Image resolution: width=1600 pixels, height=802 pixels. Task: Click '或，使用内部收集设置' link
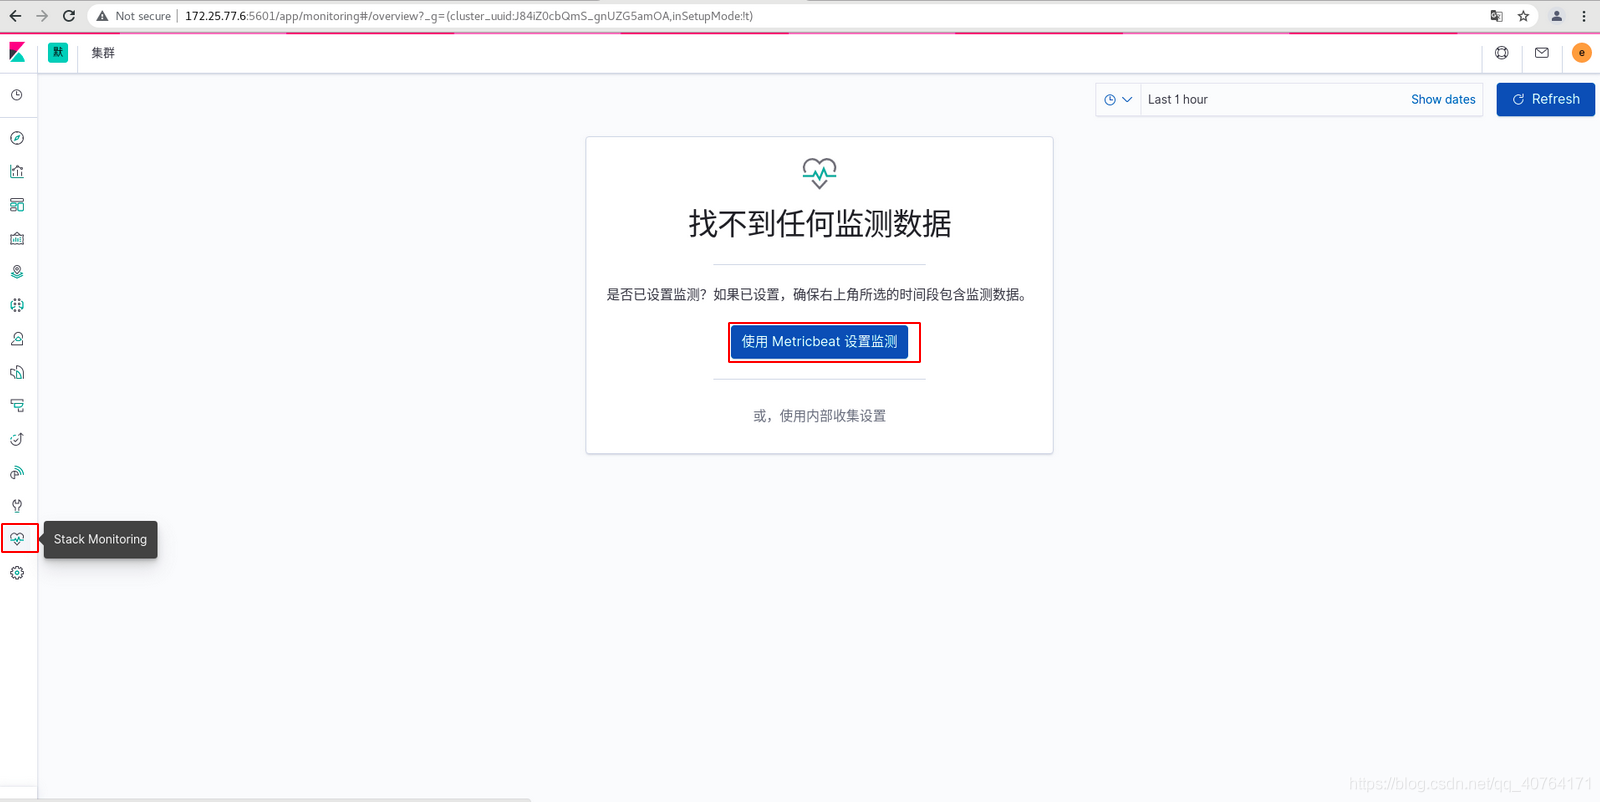click(x=819, y=416)
